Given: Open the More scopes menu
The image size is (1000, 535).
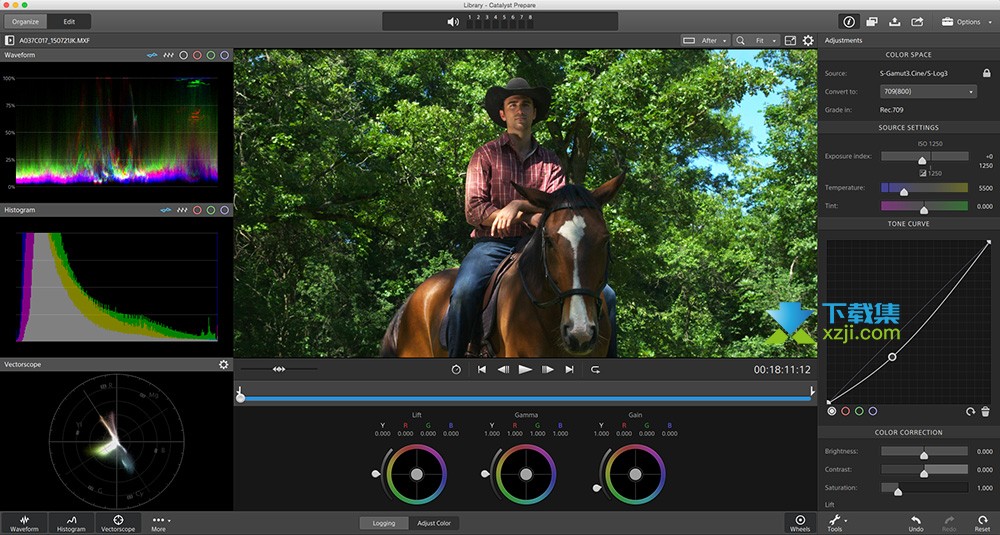Looking at the screenshot, I should click(x=159, y=523).
